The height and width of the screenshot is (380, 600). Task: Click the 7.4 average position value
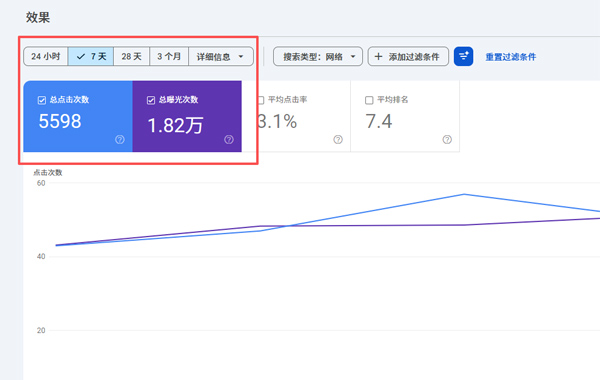coord(379,121)
